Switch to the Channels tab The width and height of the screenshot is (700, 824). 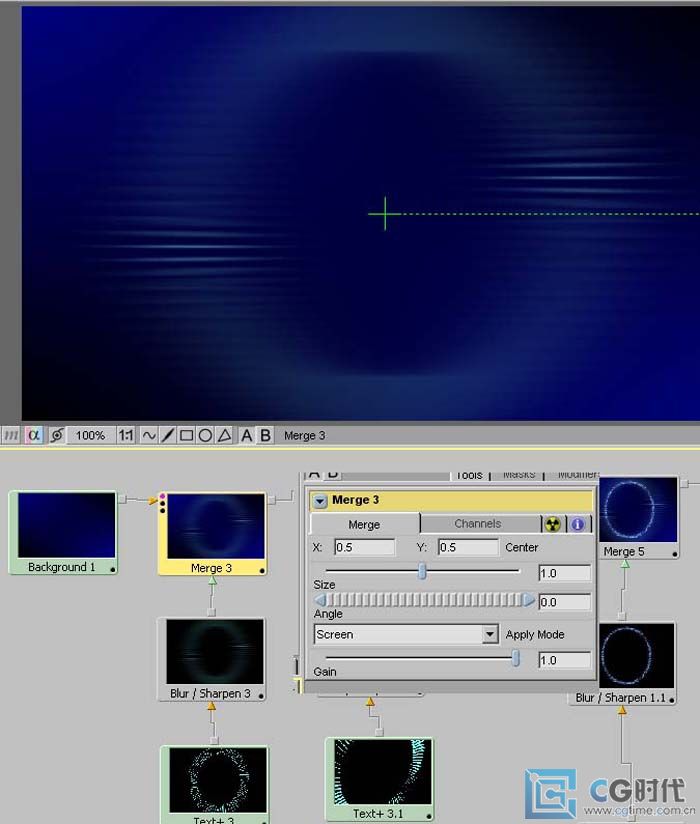coord(478,523)
